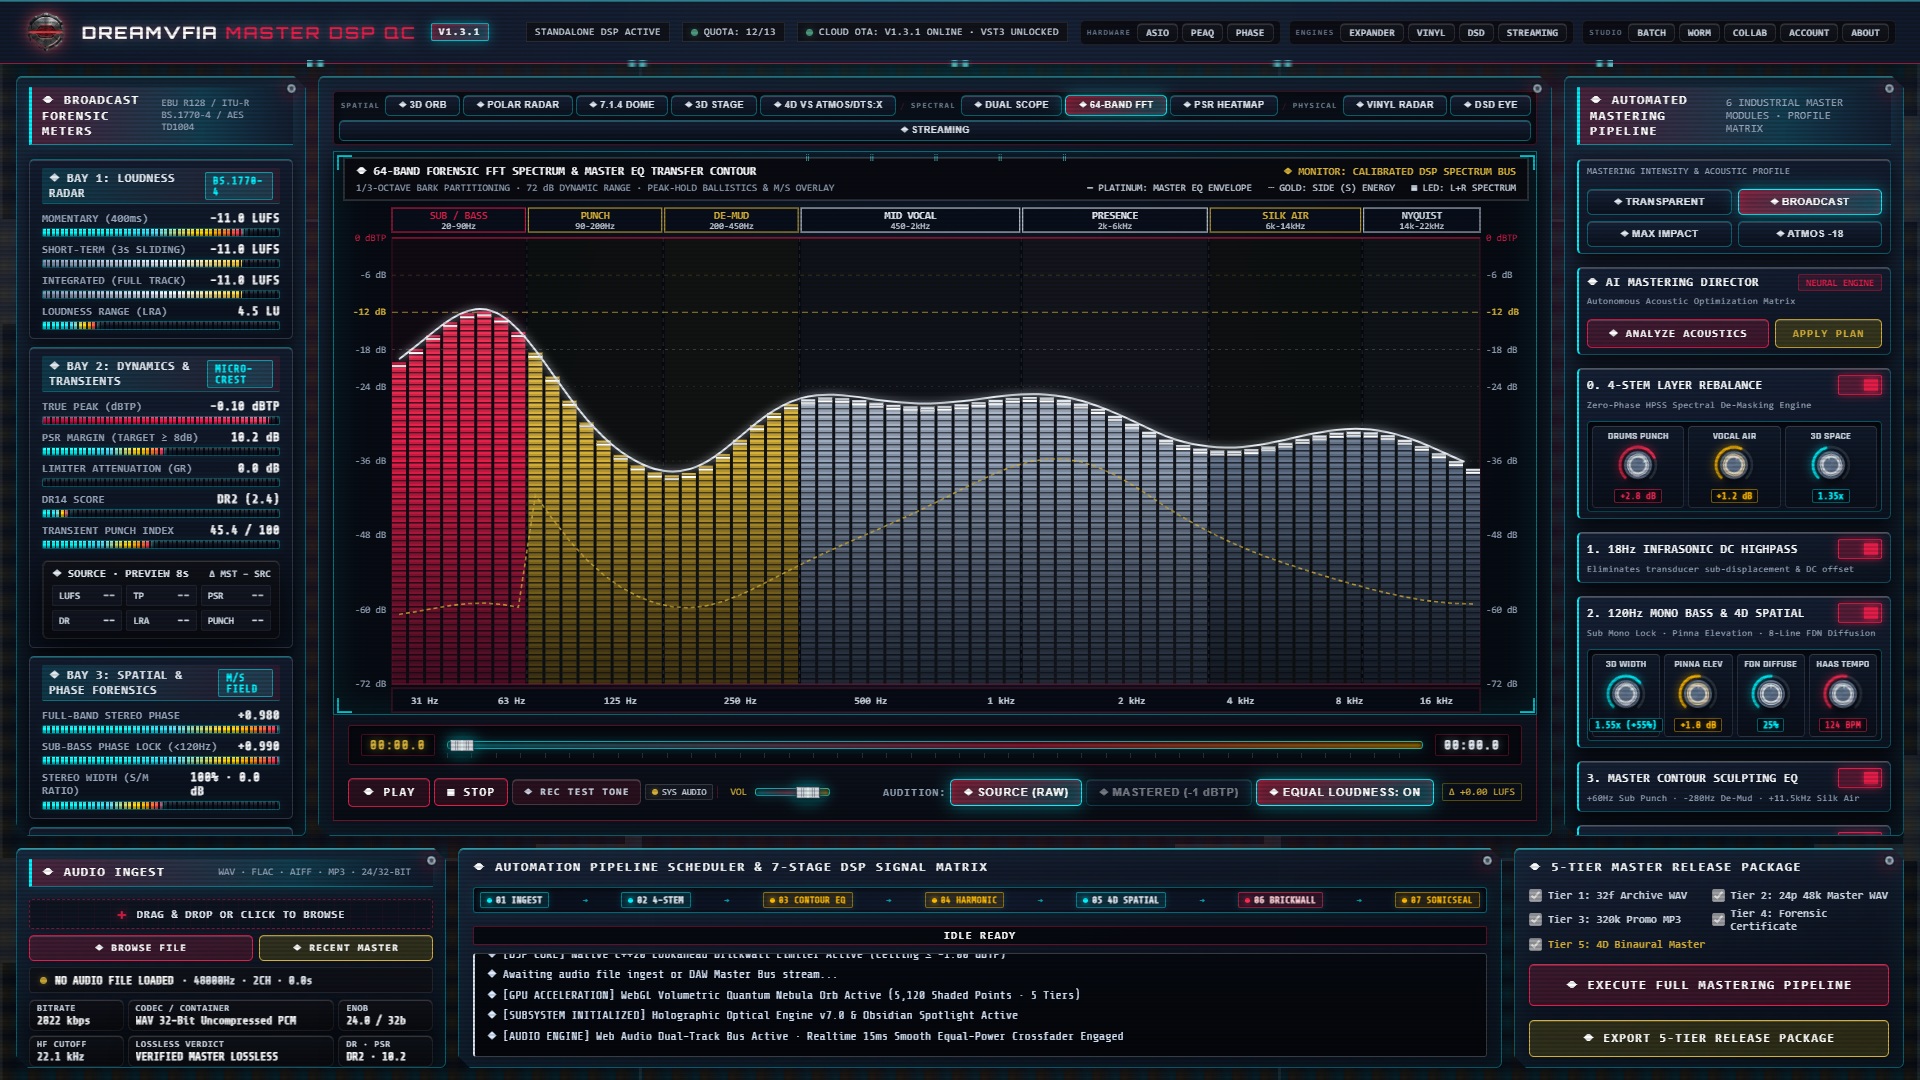The width and height of the screenshot is (1920, 1080).
Task: Click the 01 Ingest pipeline stage chip
Action: click(x=514, y=900)
